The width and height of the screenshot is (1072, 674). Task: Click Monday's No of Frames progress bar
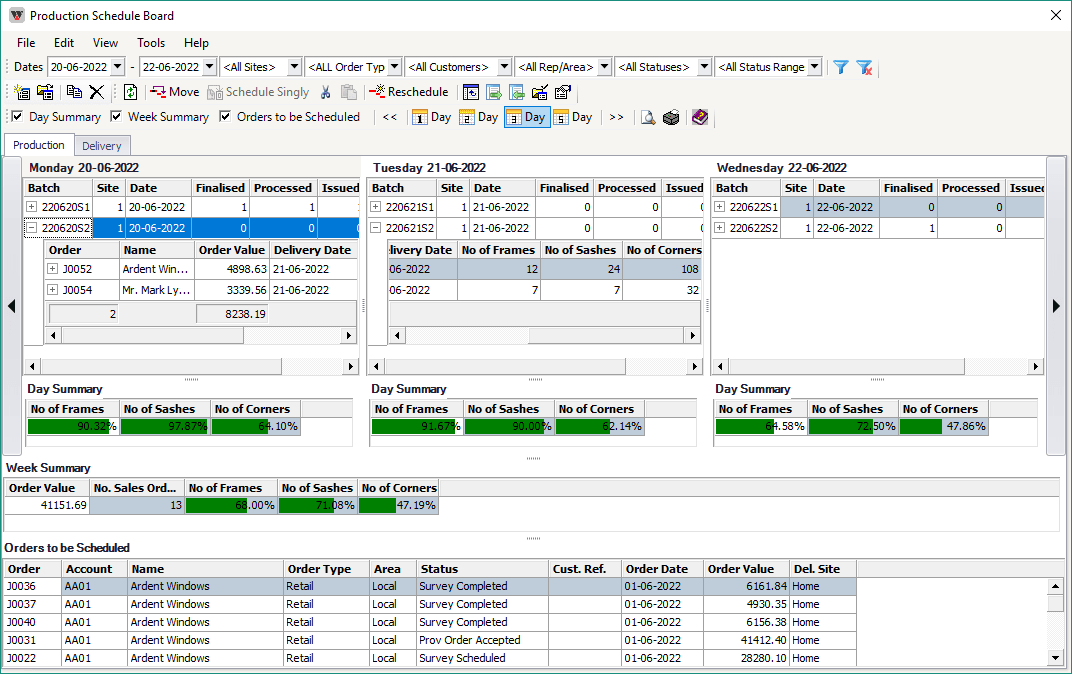pos(73,426)
